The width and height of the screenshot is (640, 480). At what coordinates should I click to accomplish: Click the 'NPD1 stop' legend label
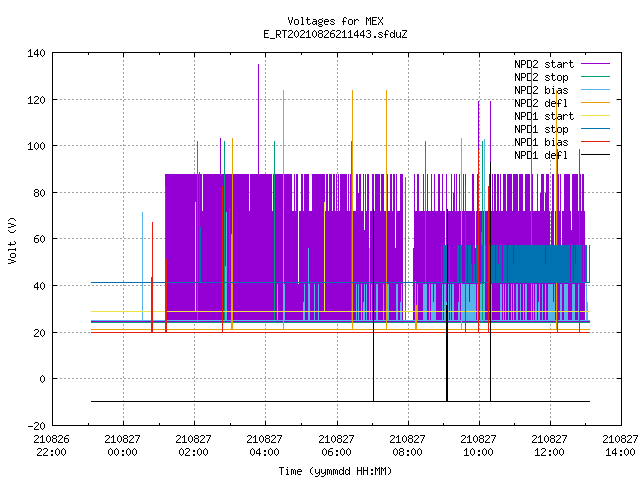tap(541, 129)
